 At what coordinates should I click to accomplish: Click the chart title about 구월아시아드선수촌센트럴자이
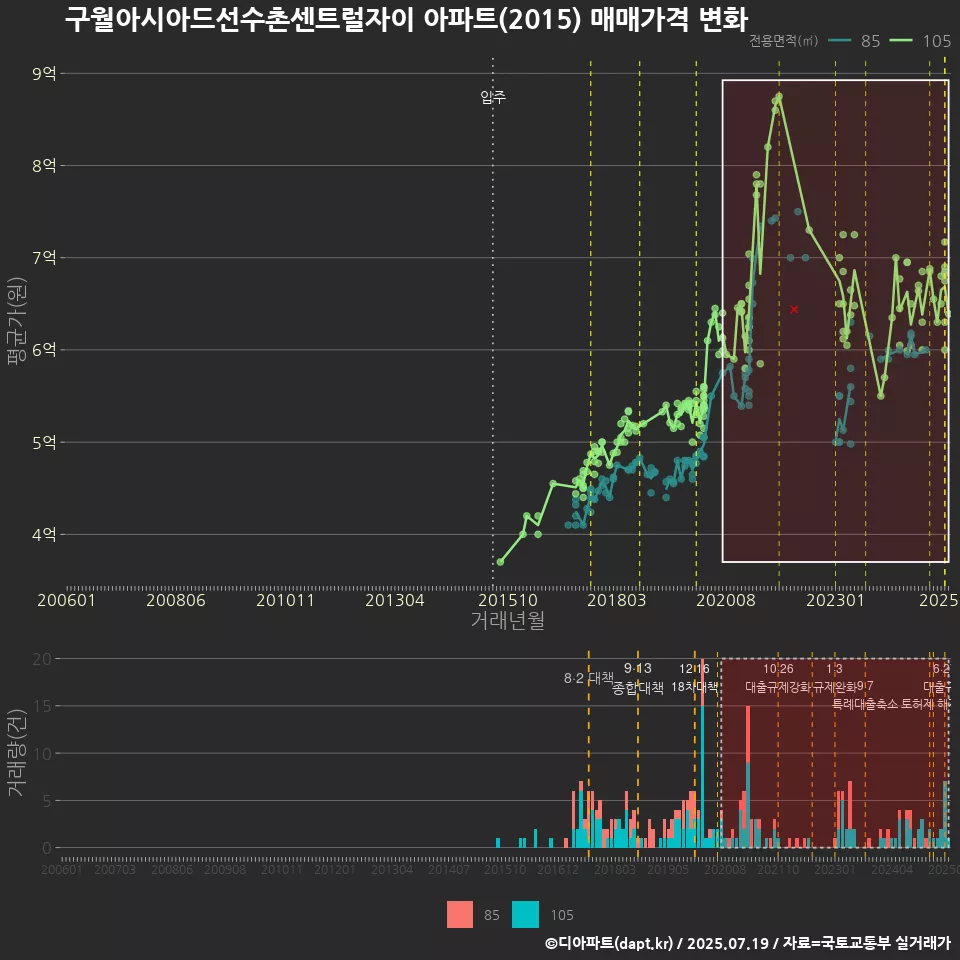[x=406, y=20]
